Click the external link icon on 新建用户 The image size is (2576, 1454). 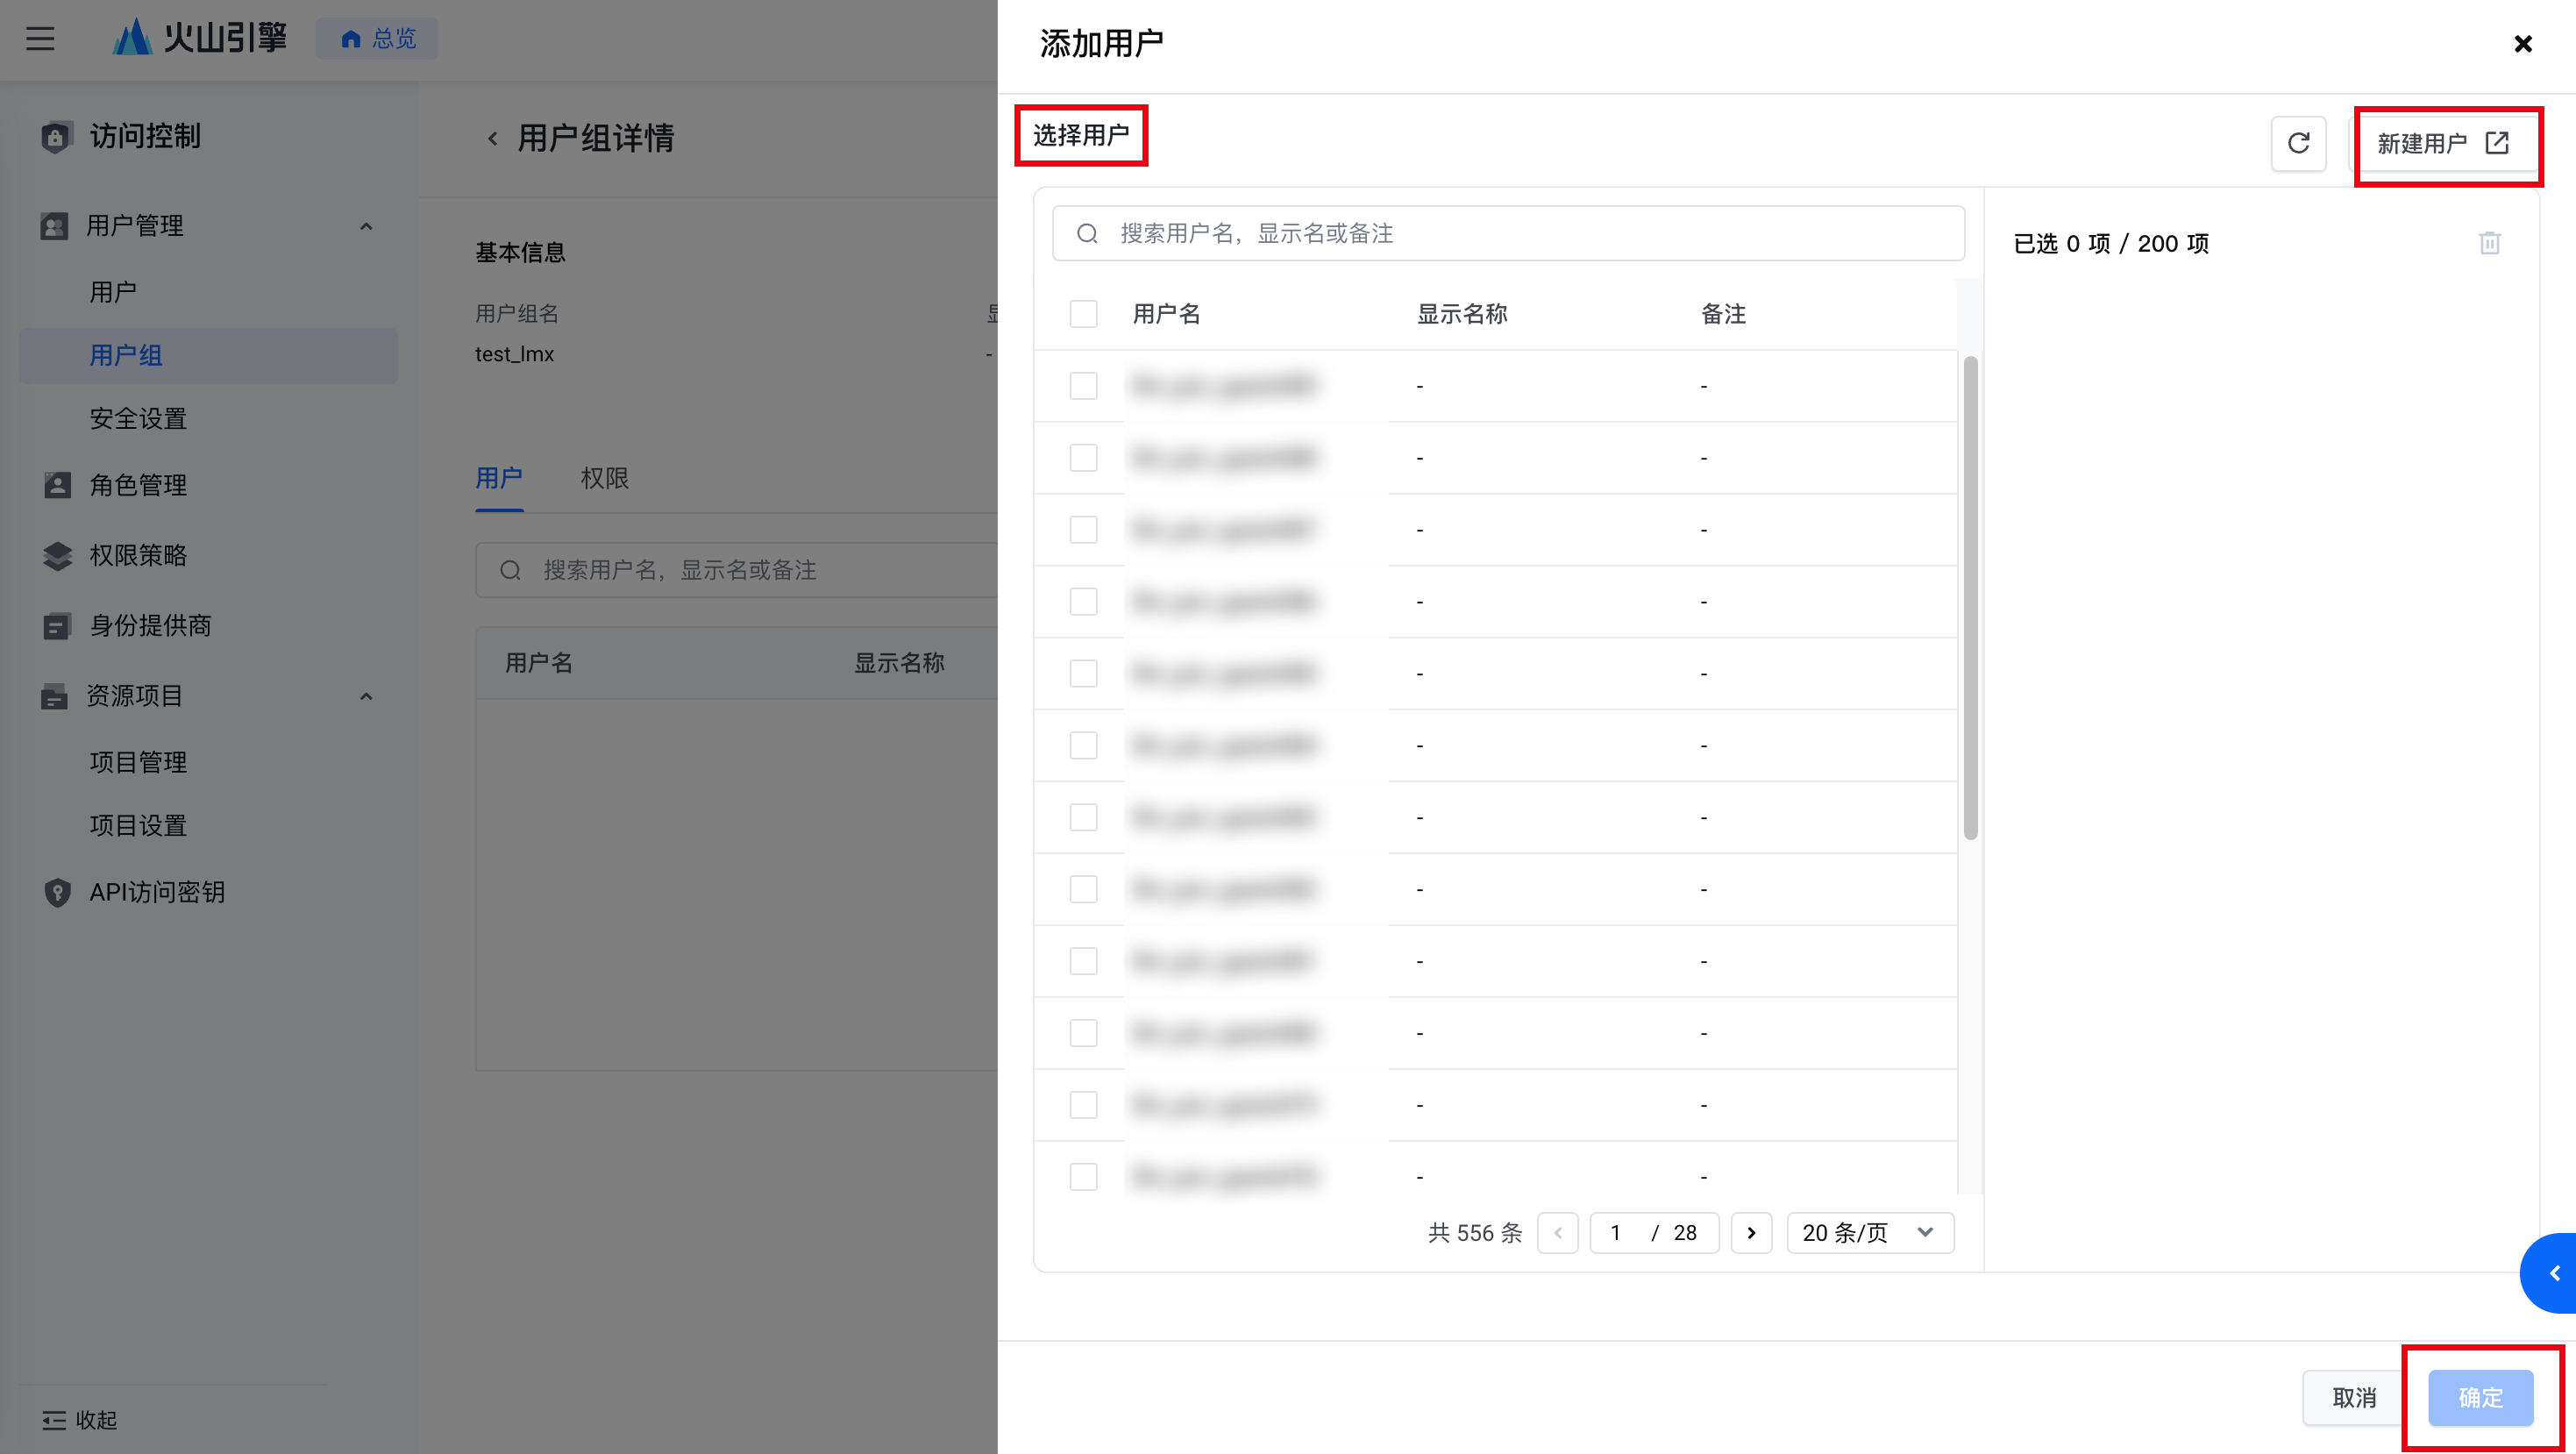pos(2497,143)
